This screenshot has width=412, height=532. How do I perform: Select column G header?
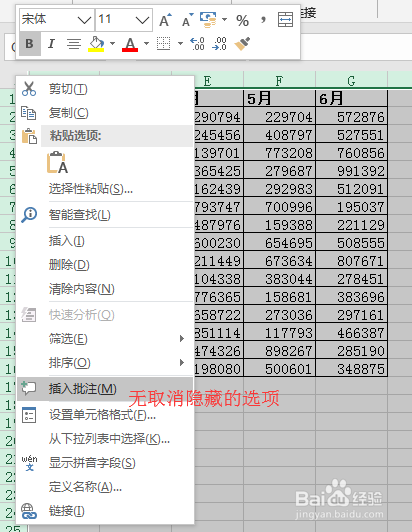point(351,80)
